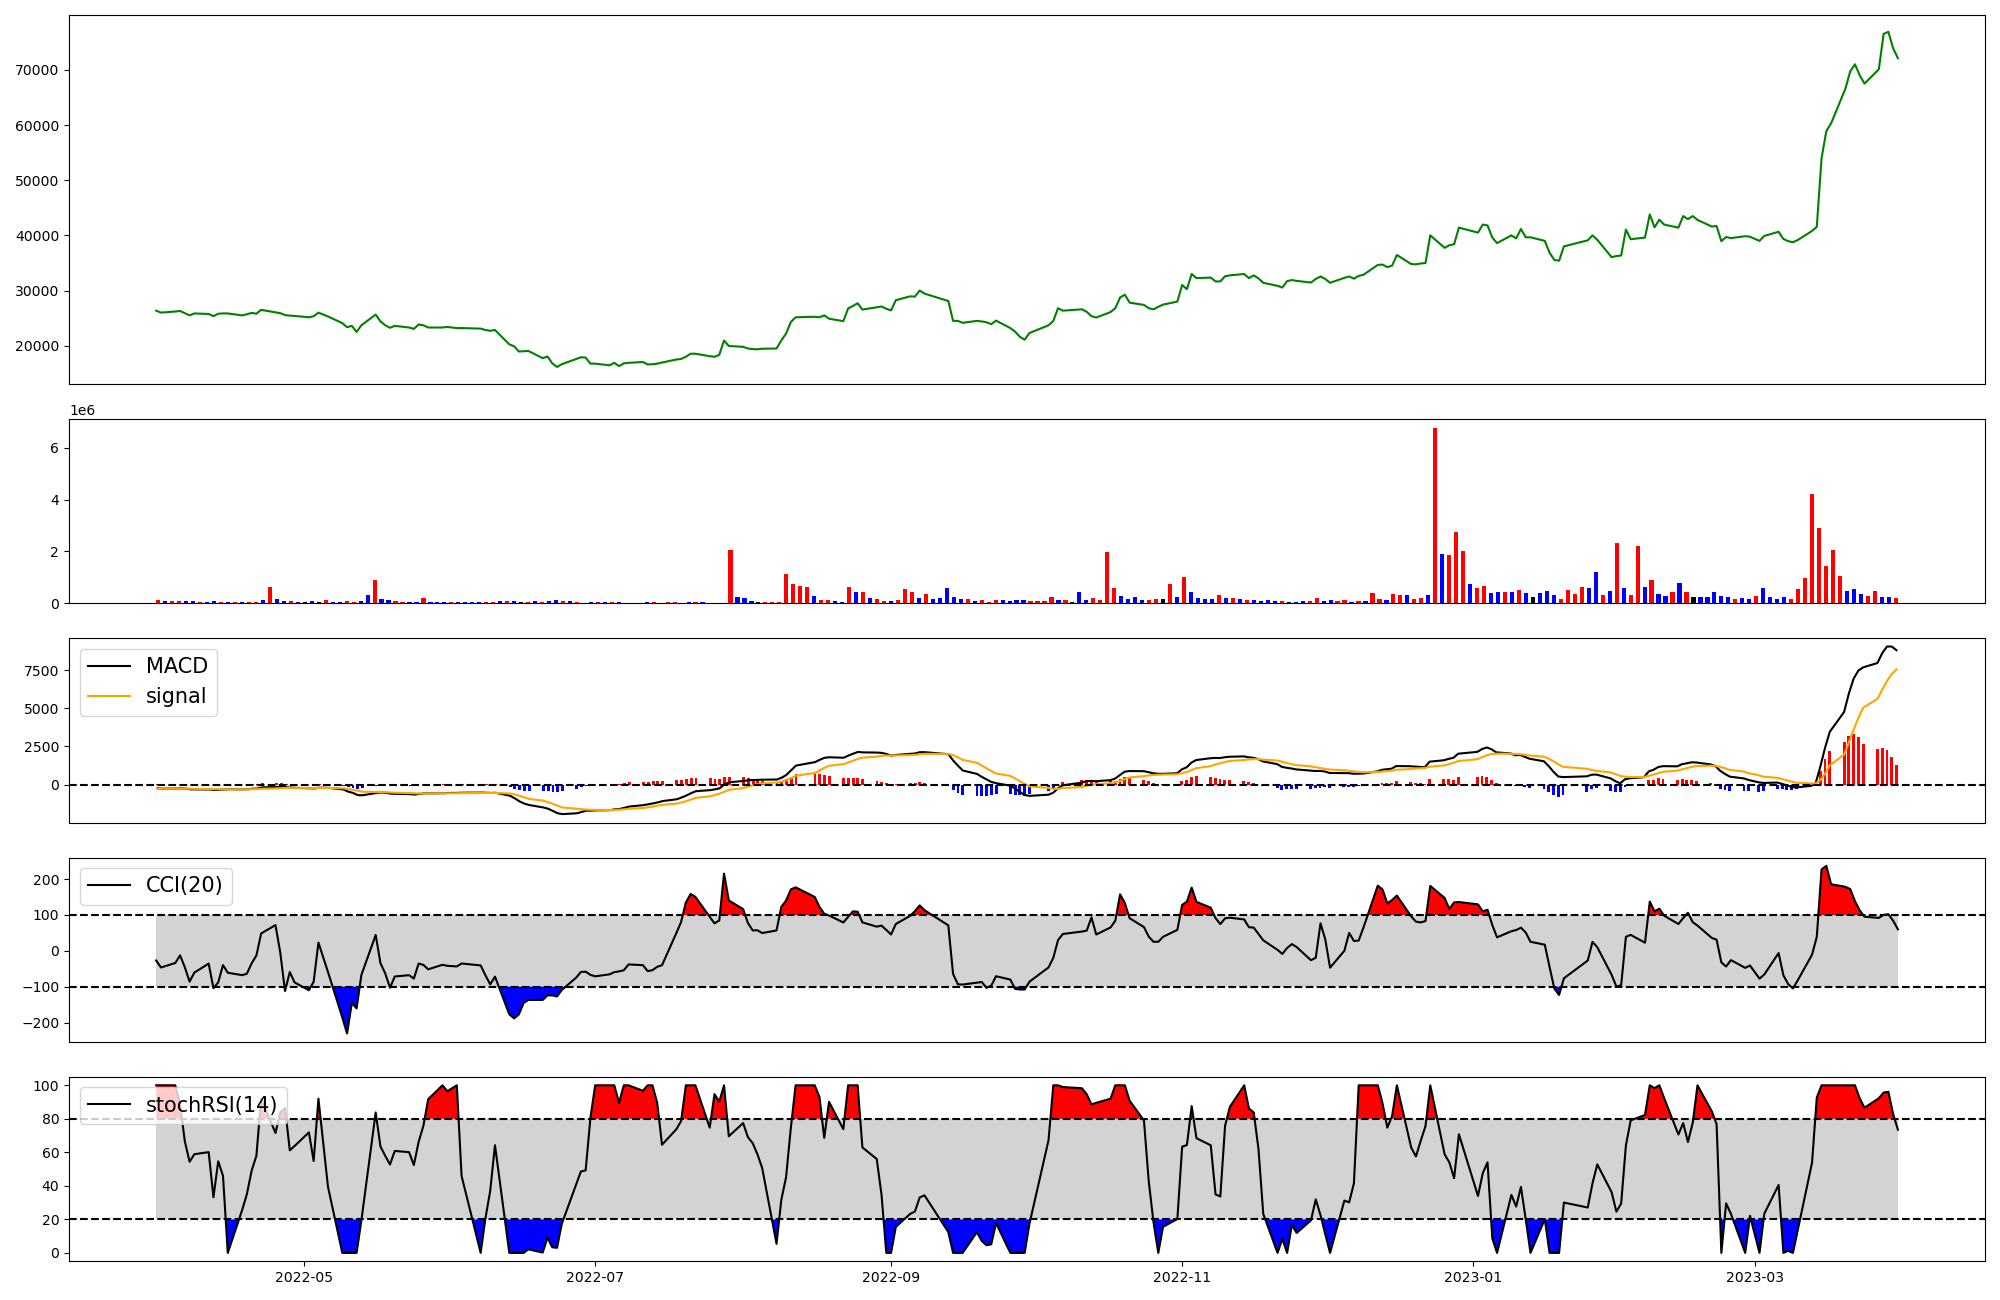The height and width of the screenshot is (1300, 2000).
Task: Click the stochRSI(14) legend entry
Action: [x=211, y=1105]
